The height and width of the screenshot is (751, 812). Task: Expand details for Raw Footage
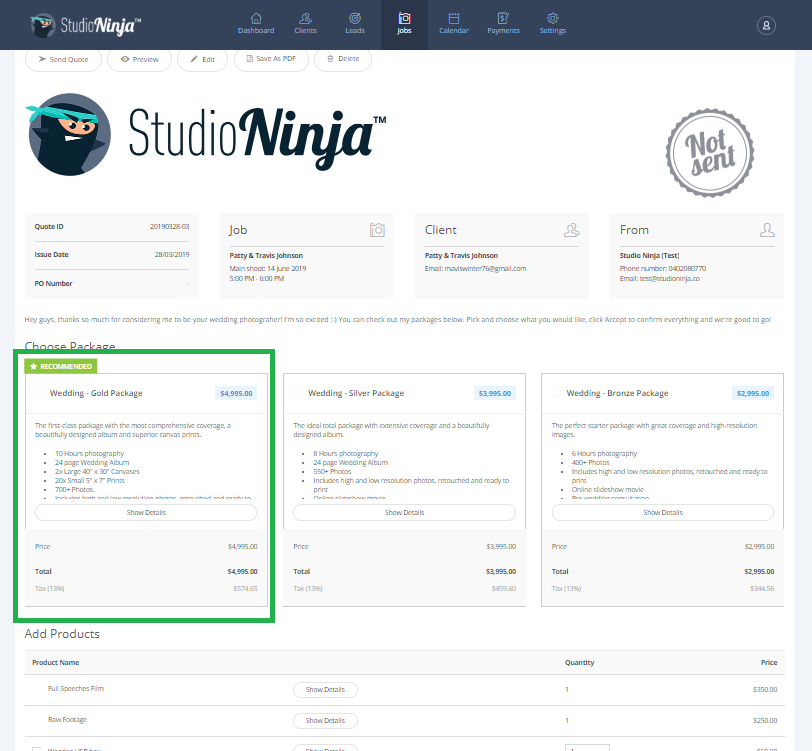point(325,721)
